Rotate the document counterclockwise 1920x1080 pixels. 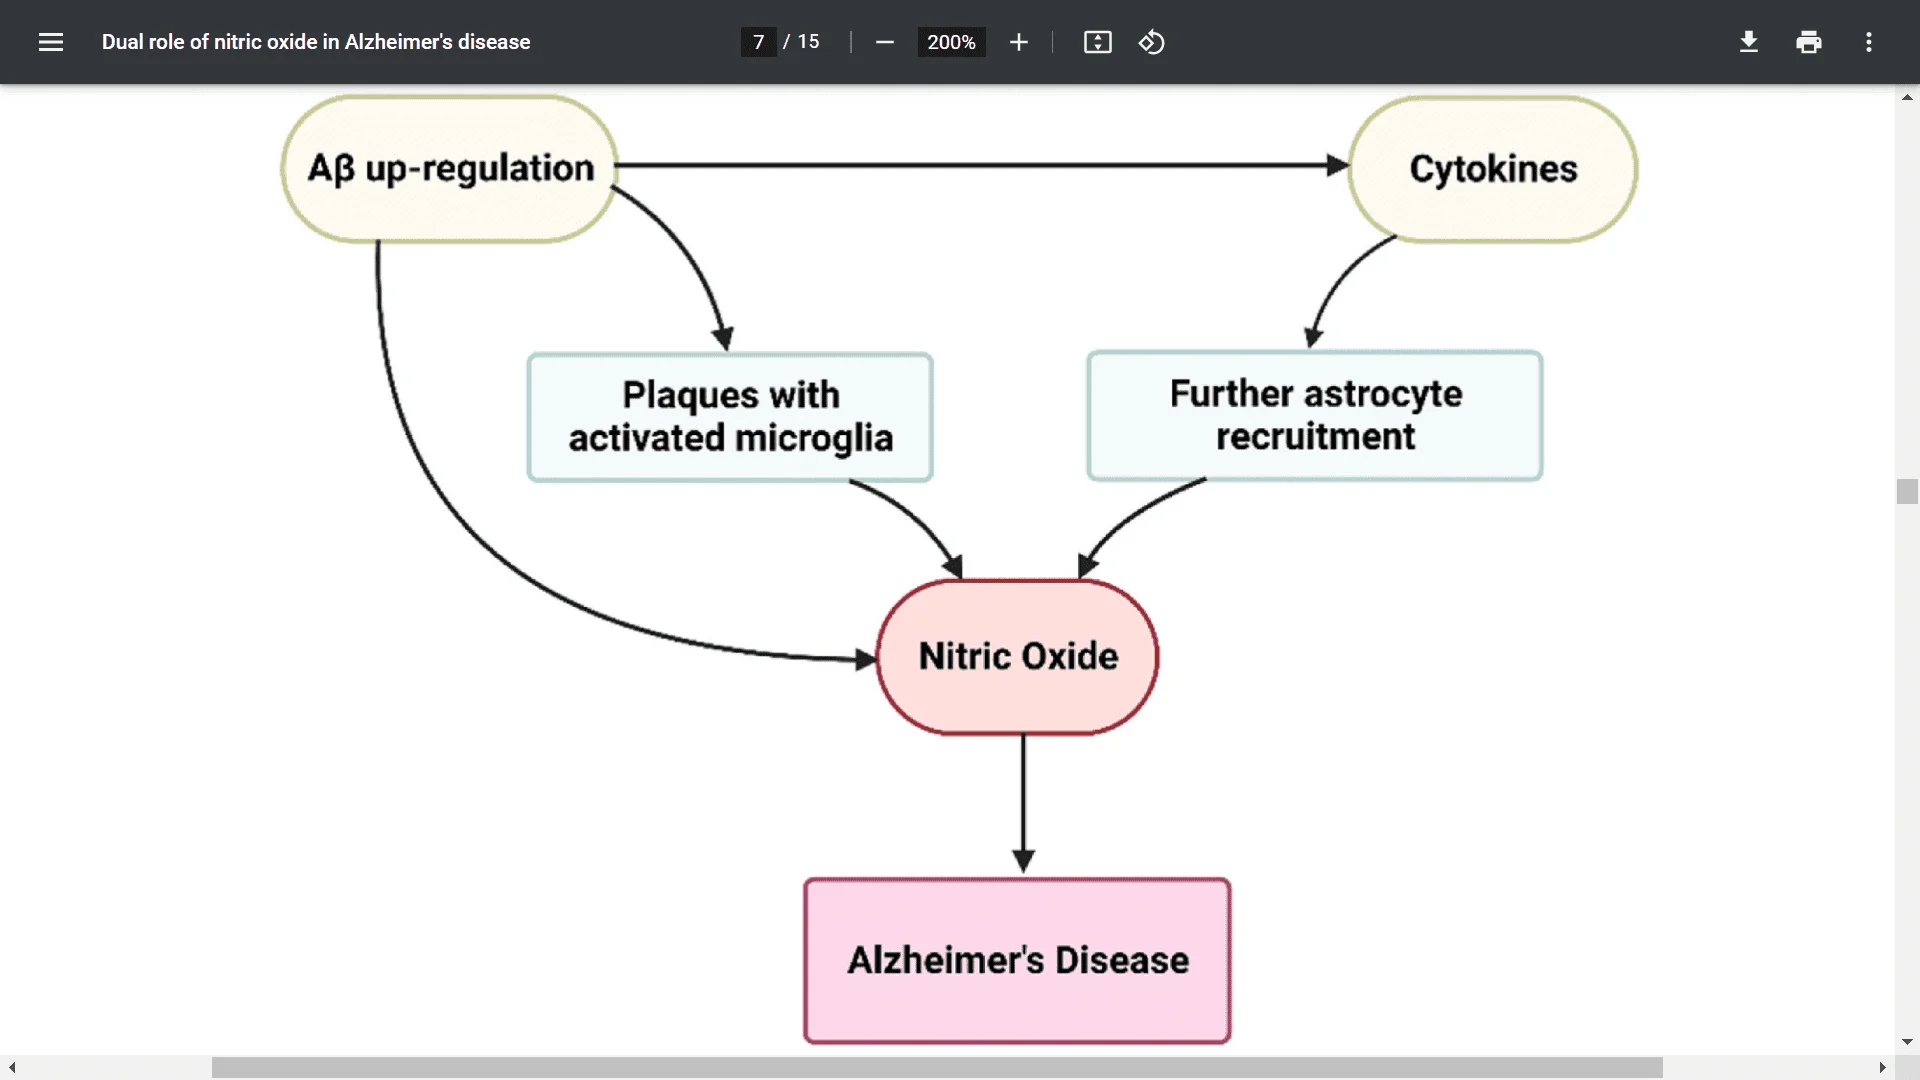point(1151,42)
